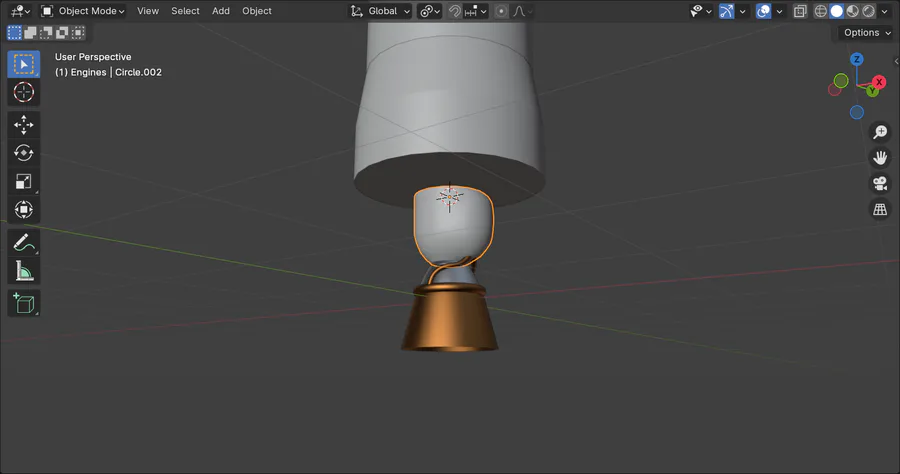Open Global transform orientation dropdown
900x474 pixels.
click(x=381, y=11)
